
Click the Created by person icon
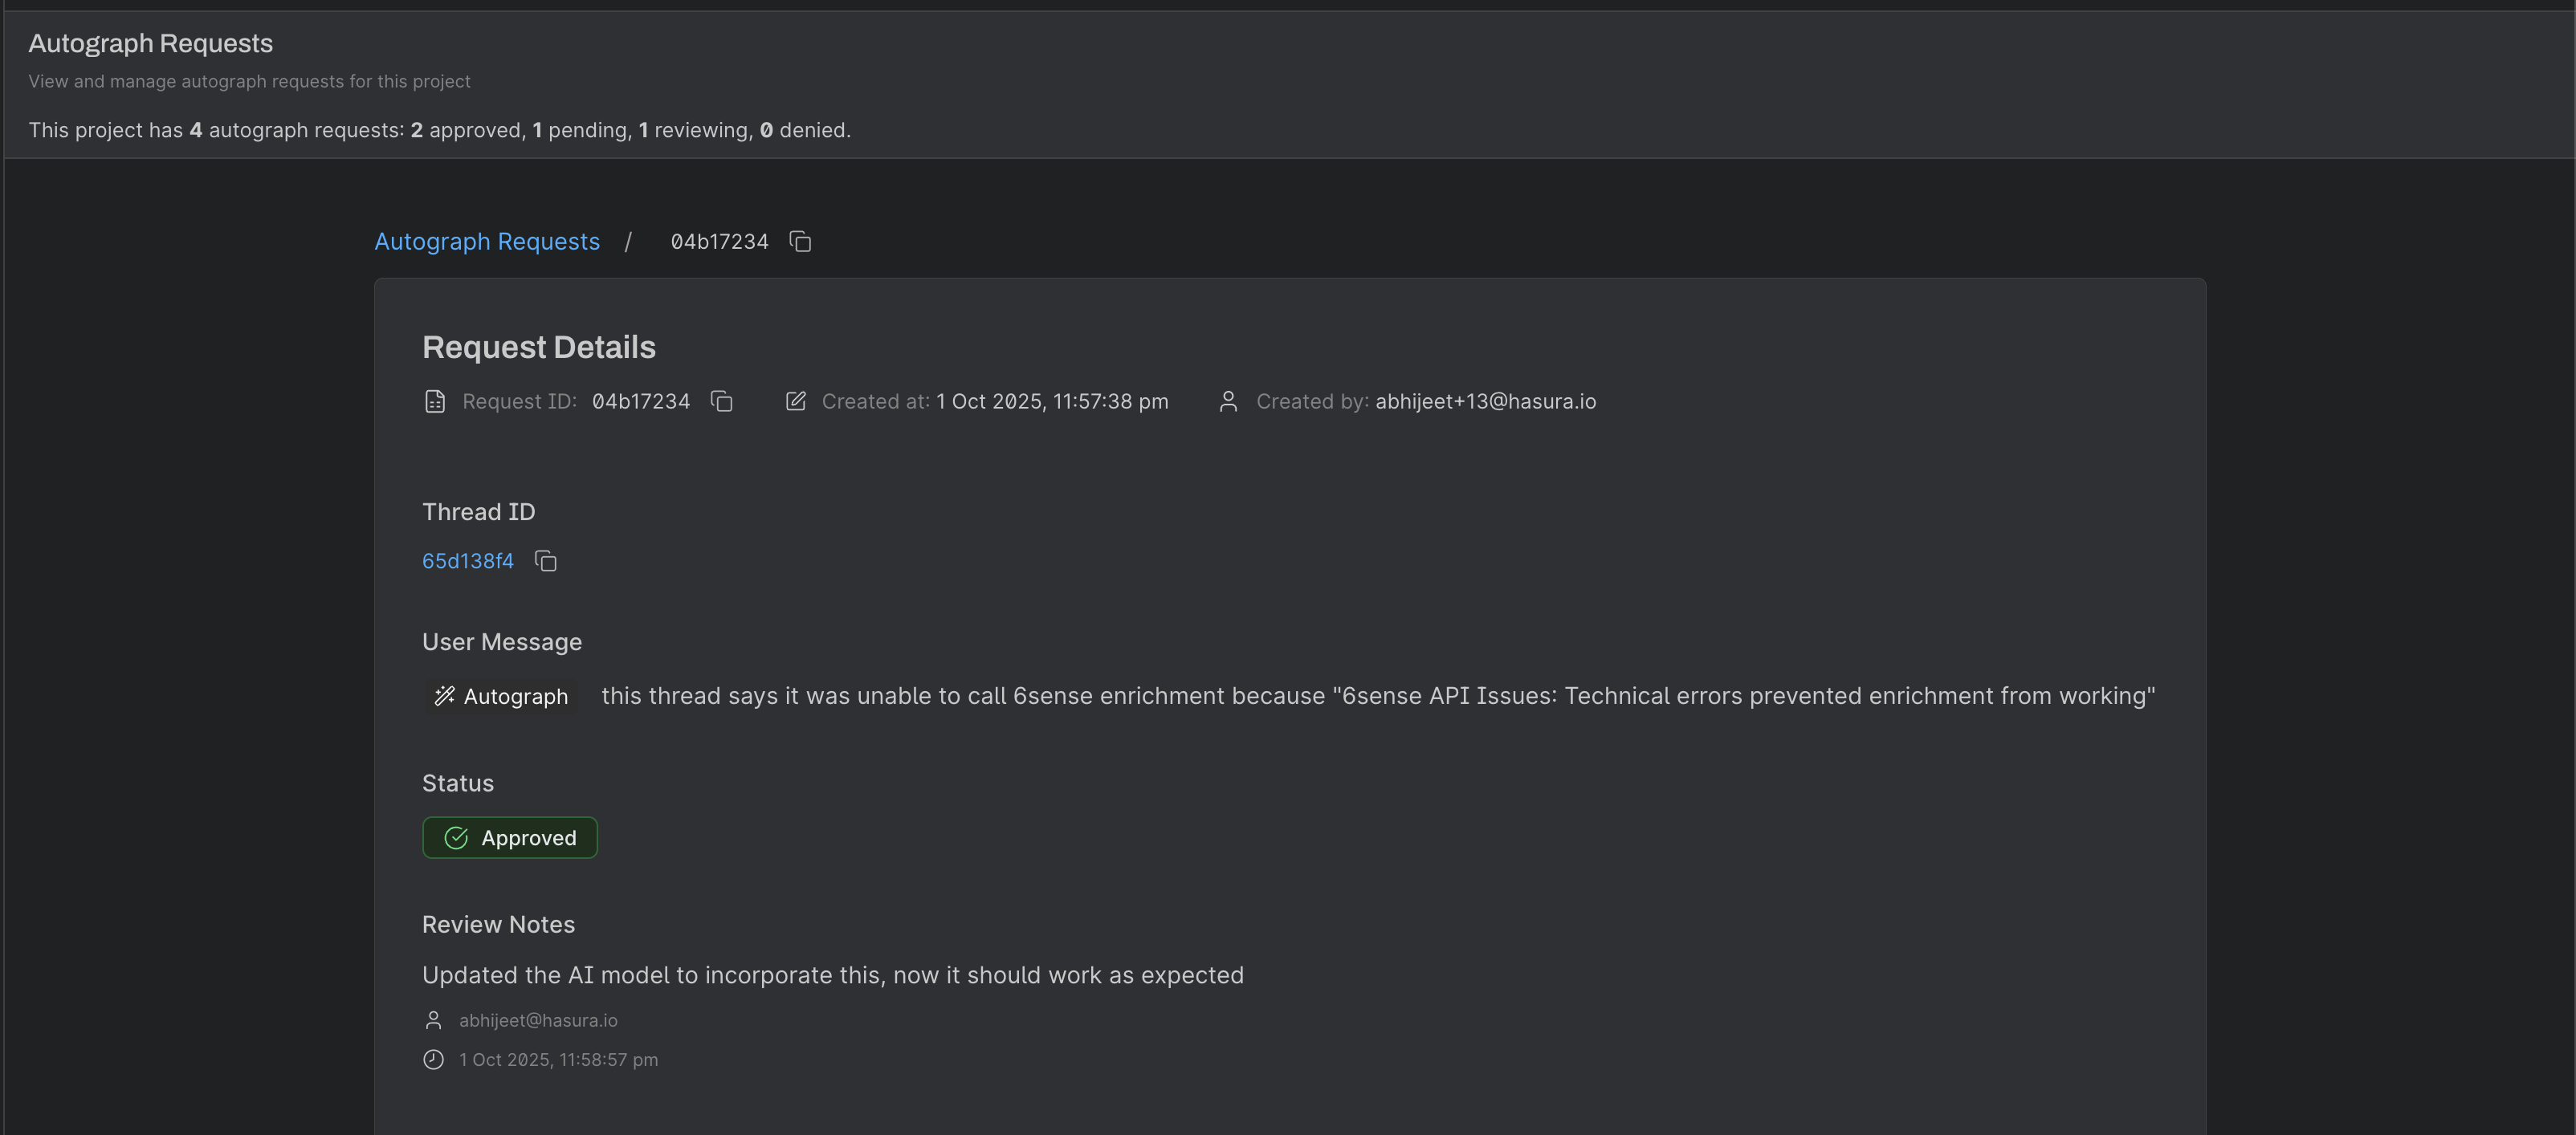click(x=1228, y=401)
